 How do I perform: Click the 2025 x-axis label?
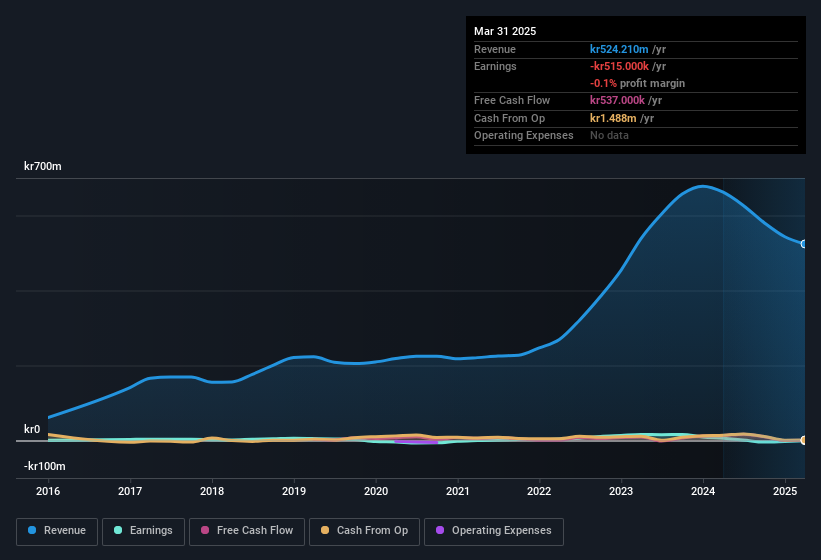tap(785, 491)
